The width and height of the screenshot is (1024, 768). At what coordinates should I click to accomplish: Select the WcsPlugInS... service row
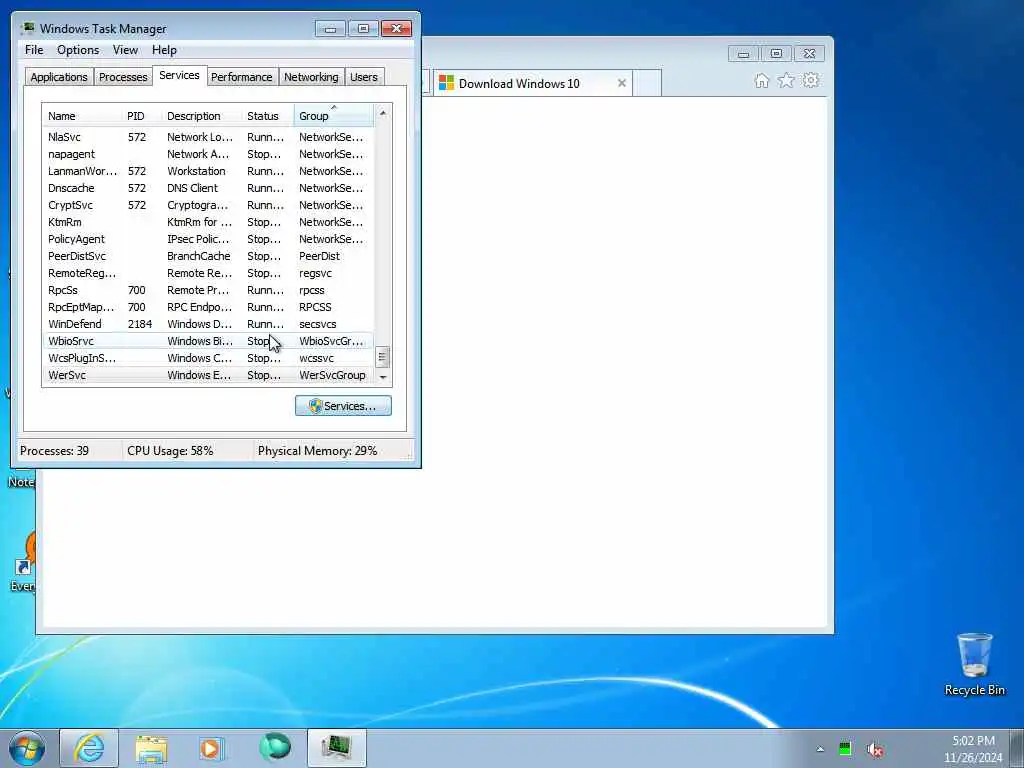pos(208,358)
